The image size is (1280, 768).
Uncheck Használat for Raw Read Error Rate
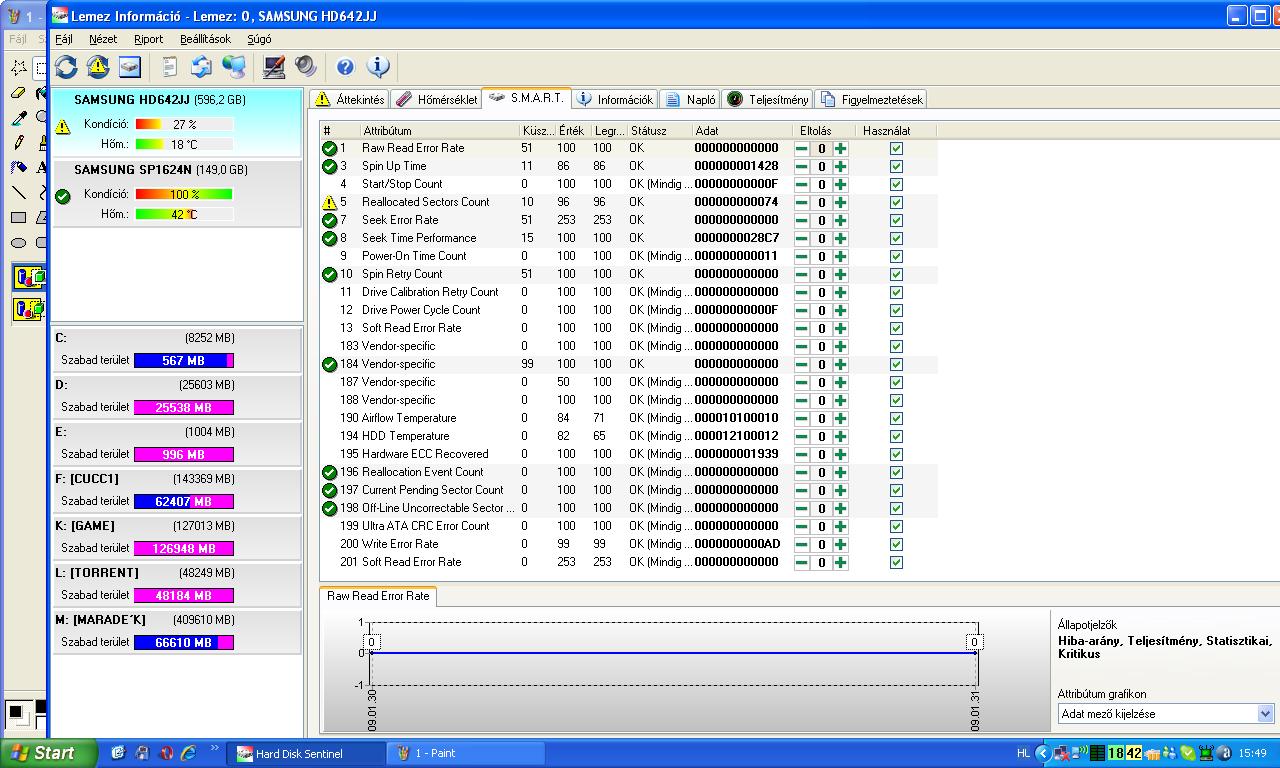pos(896,148)
